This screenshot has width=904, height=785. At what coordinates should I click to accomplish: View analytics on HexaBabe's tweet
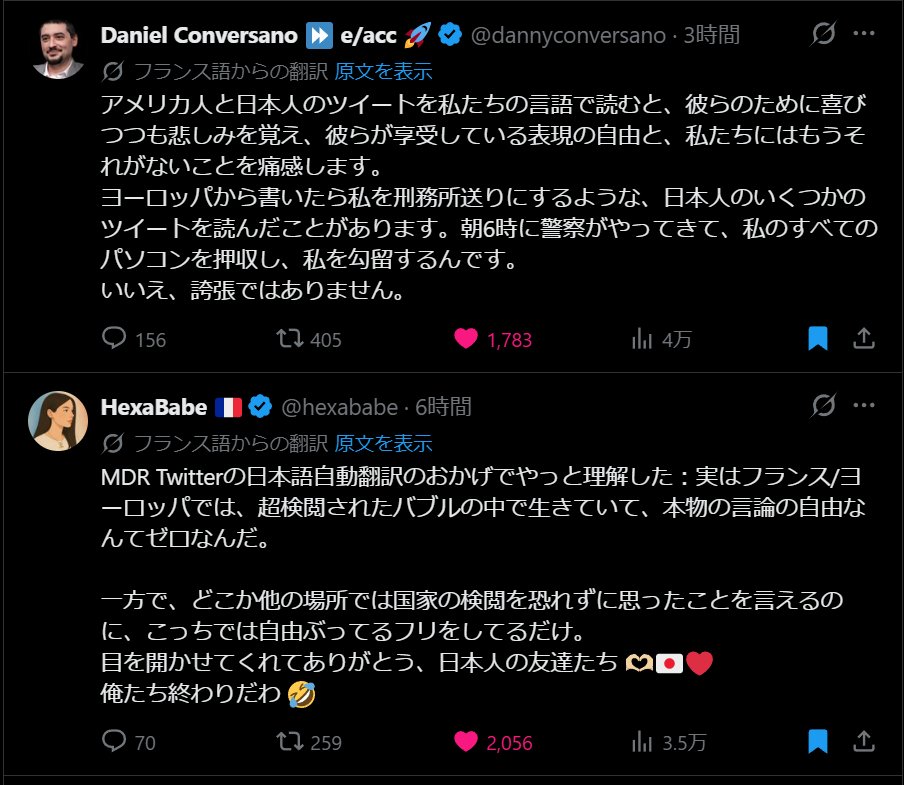[x=642, y=742]
